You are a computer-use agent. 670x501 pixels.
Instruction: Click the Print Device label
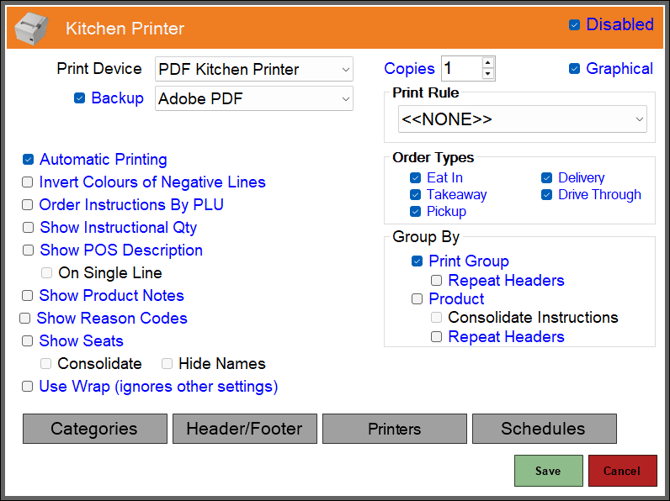99,68
